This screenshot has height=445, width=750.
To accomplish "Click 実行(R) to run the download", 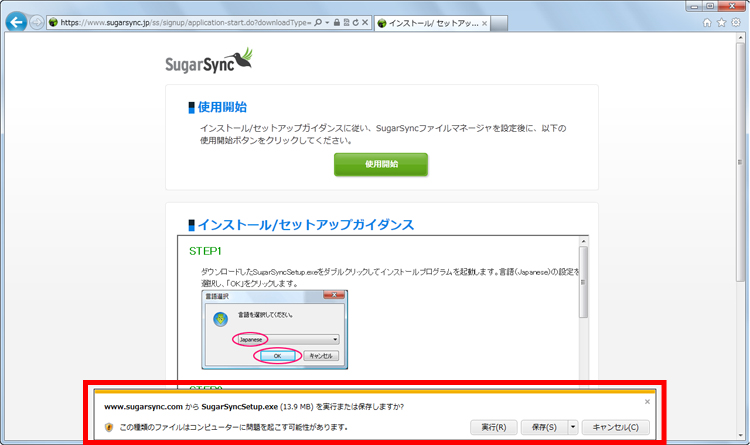I will click(x=494, y=427).
